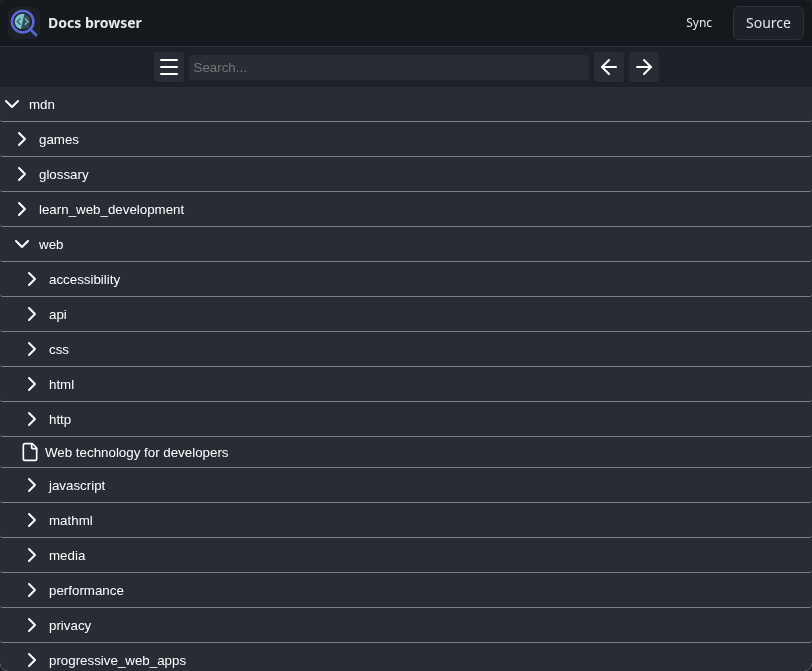The image size is (812, 671).
Task: Expand the glossary folder chevron
Action: pyautogui.click(x=22, y=174)
